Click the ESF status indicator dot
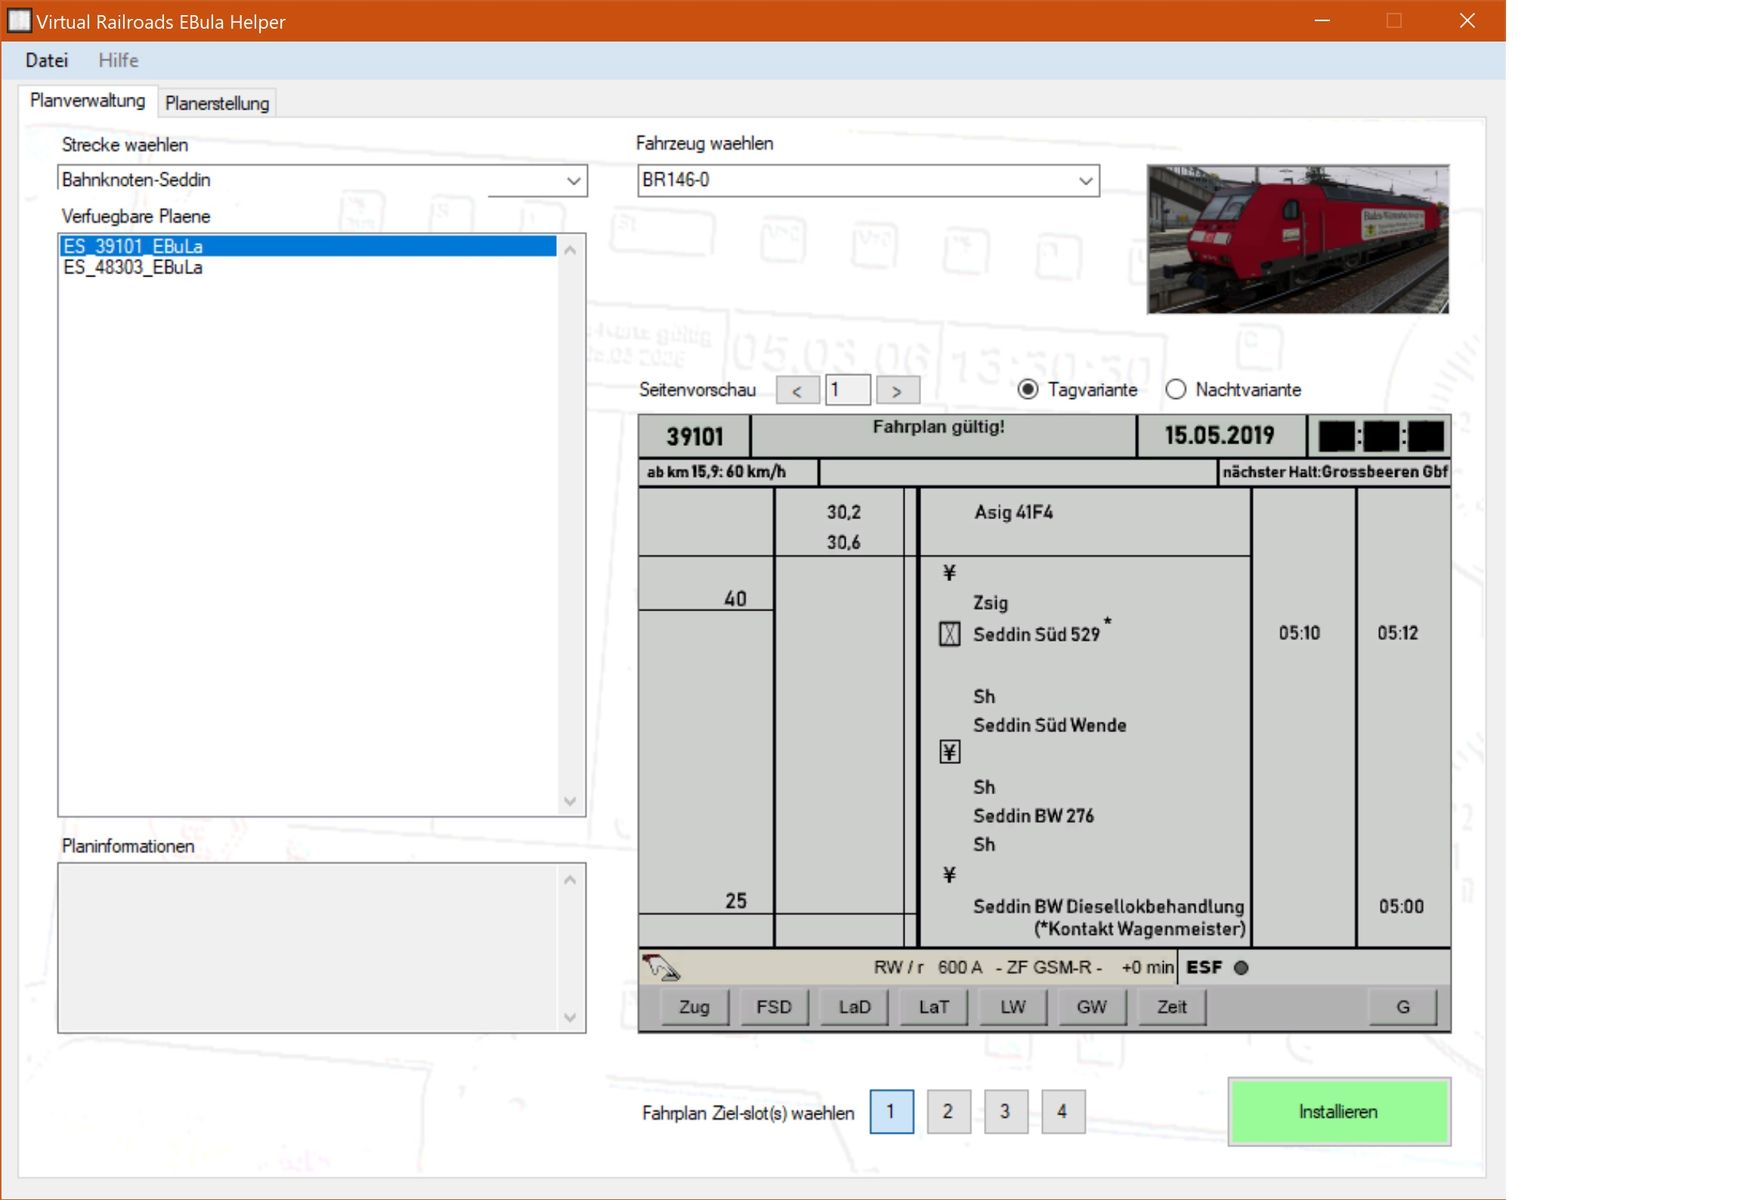The width and height of the screenshot is (1741, 1200). click(1241, 967)
